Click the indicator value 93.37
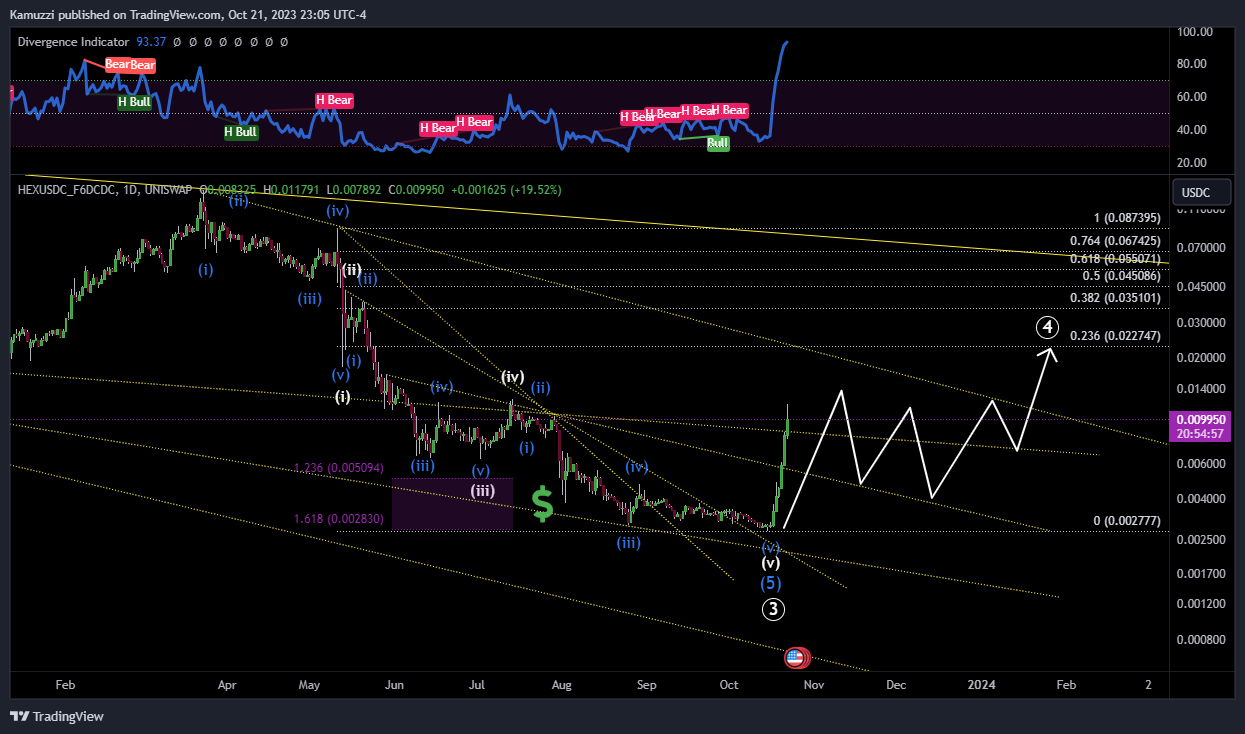Viewport: 1245px width, 734px height. (151, 42)
